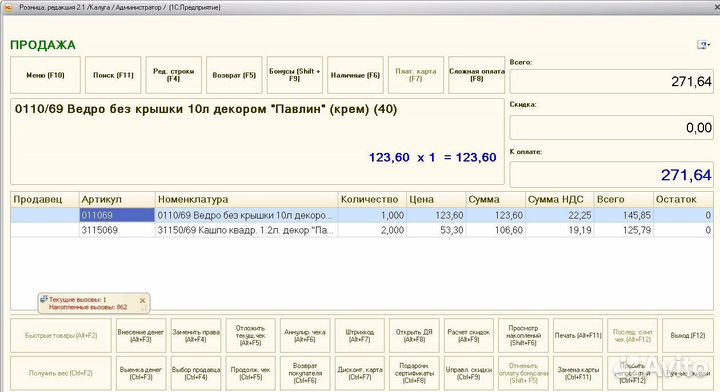The width and height of the screenshot is (720, 392).
Task: Click the К оплате field
Action: [612, 174]
